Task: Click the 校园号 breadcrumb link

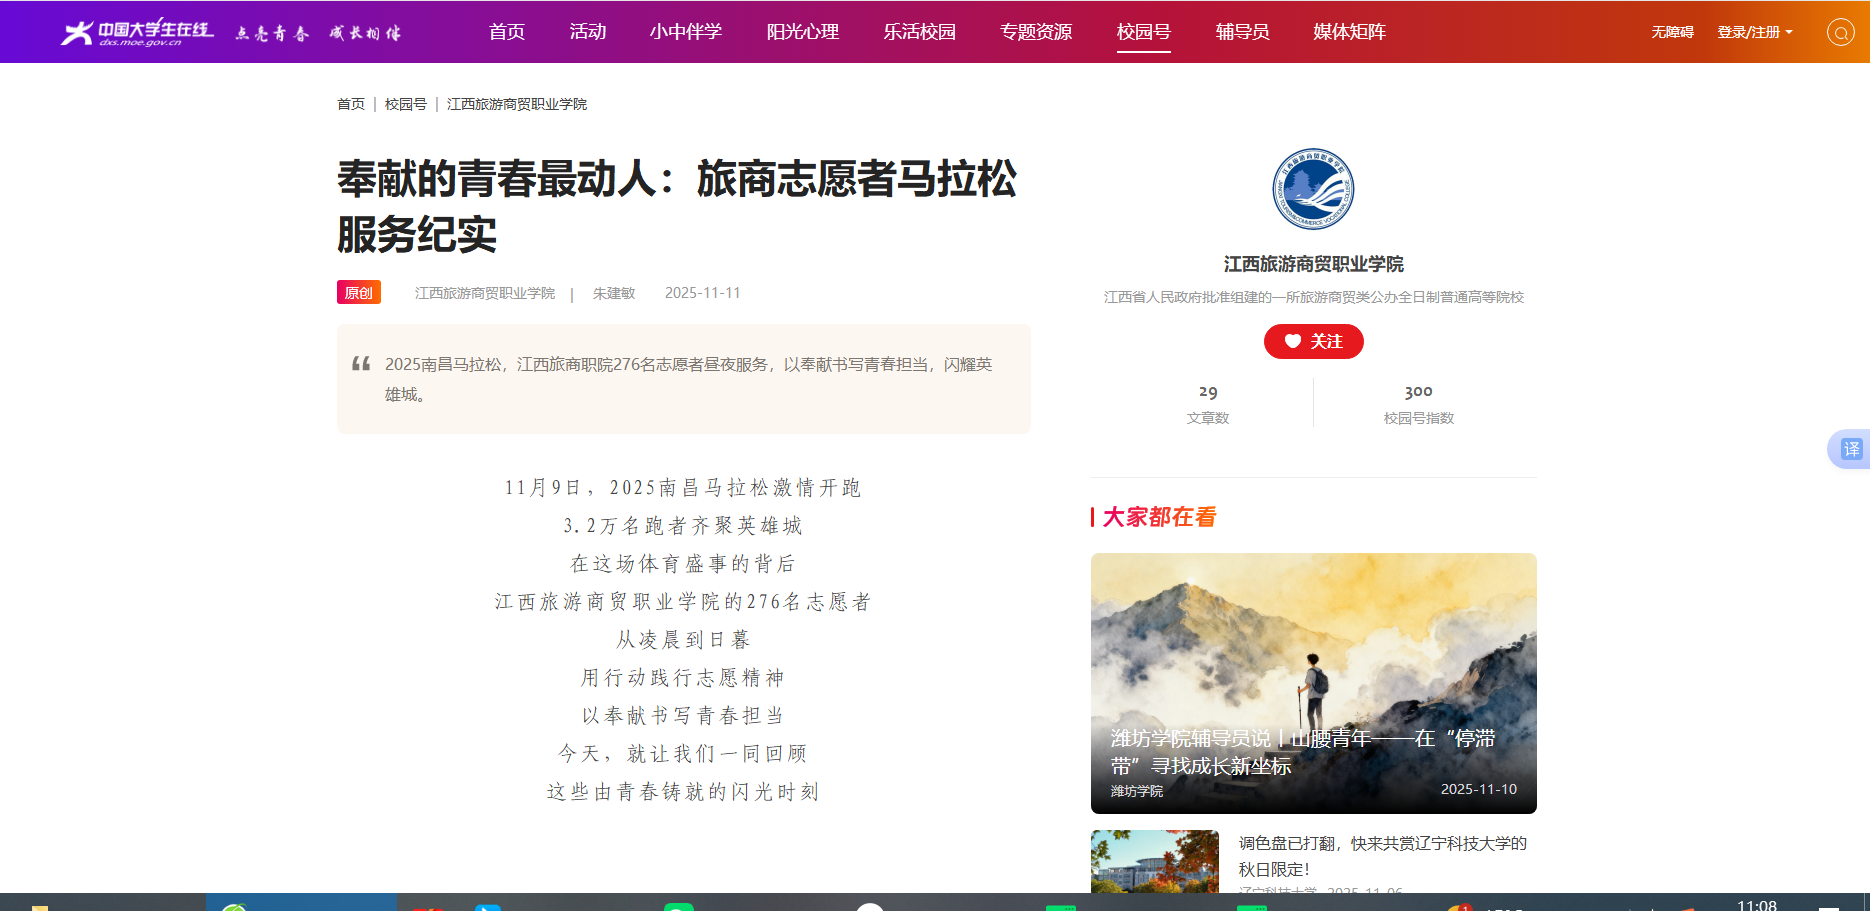Action: point(405,104)
